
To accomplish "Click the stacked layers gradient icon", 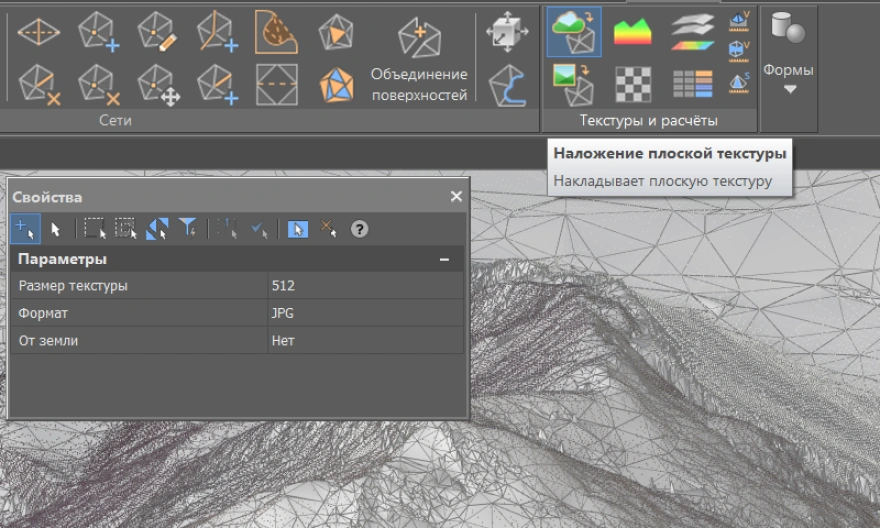I will [692, 32].
